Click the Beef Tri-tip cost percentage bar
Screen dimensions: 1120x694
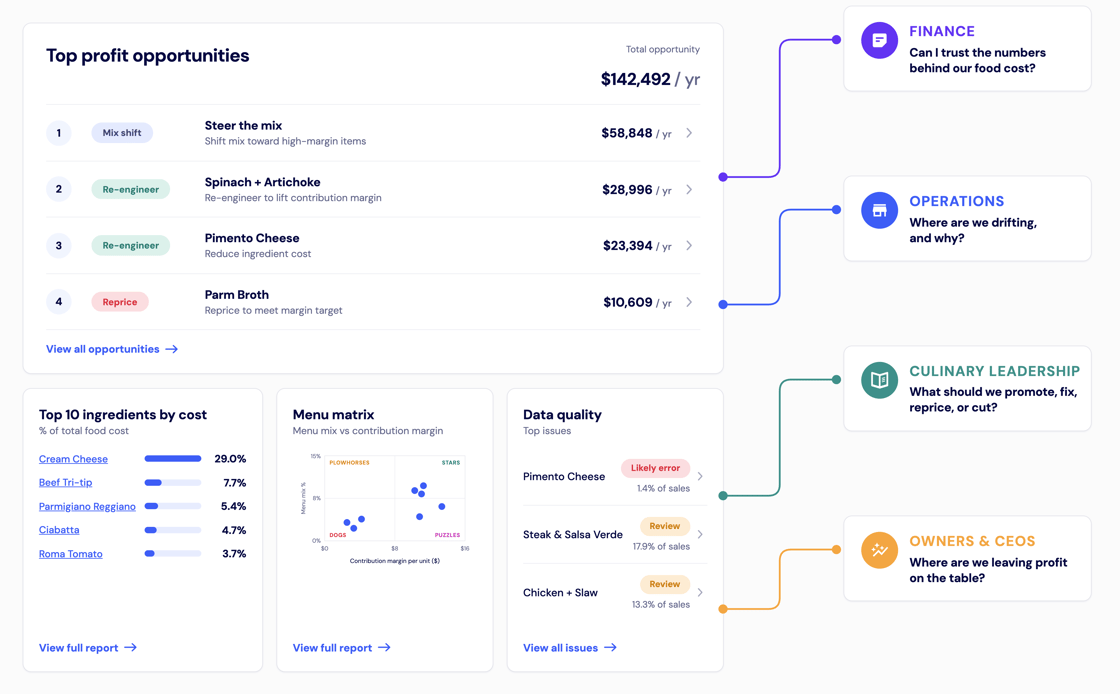[173, 483]
